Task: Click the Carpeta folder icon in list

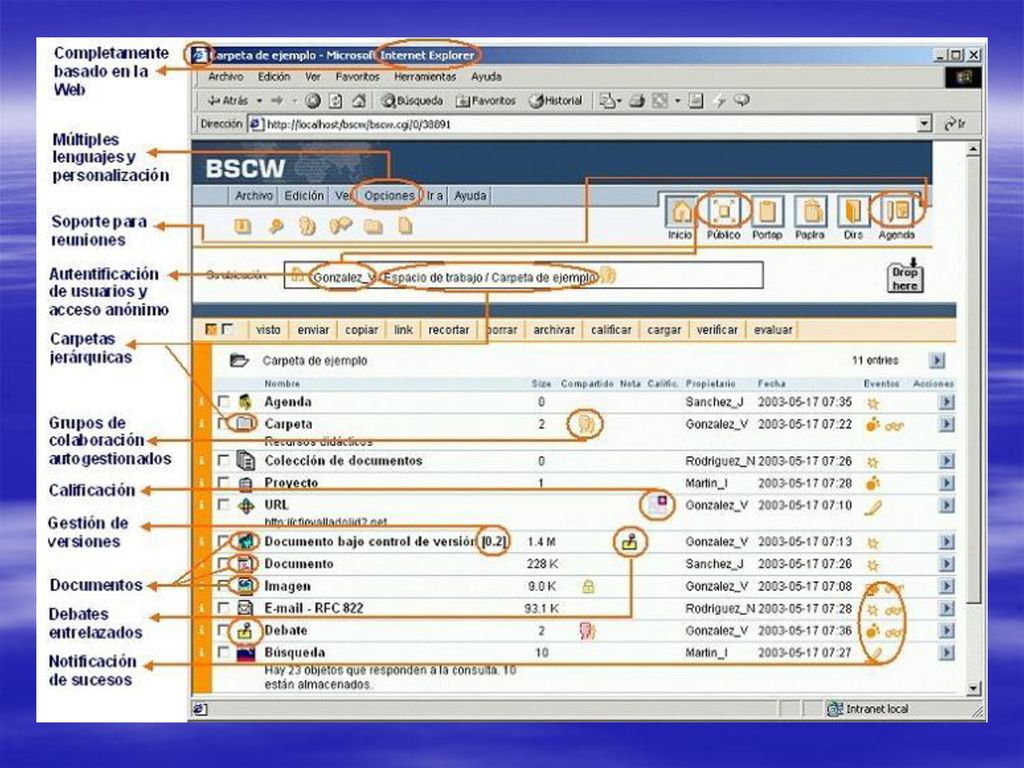Action: [245, 423]
